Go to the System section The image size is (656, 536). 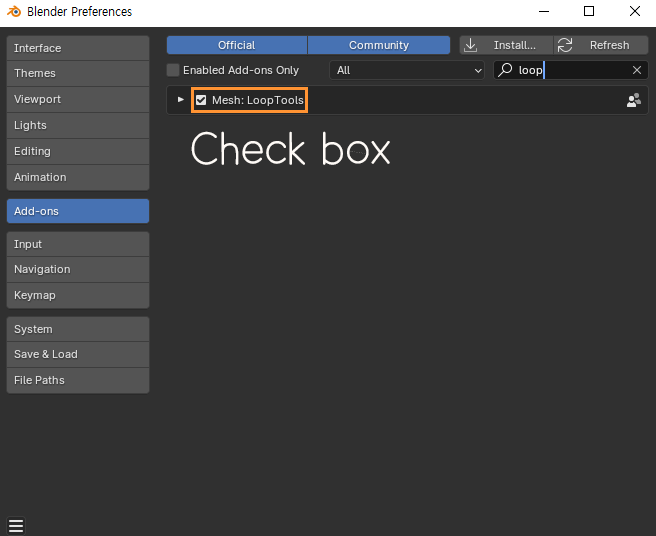[78, 329]
